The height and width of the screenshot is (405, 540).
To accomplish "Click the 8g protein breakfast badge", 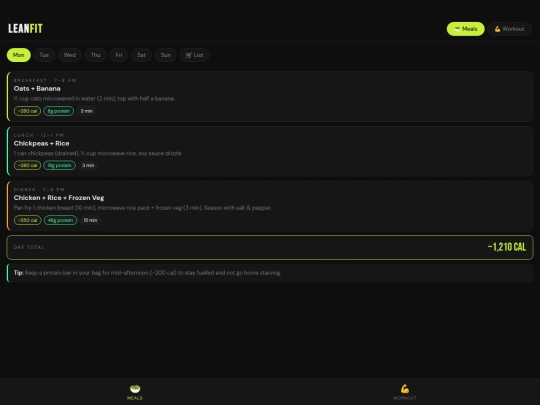I will pos(59,111).
